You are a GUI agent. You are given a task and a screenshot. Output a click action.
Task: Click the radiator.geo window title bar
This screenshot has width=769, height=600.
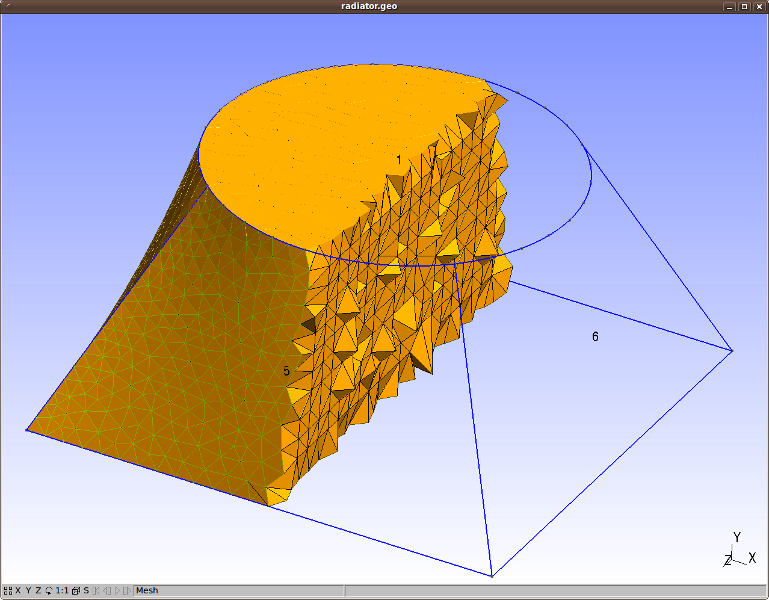pos(369,6)
